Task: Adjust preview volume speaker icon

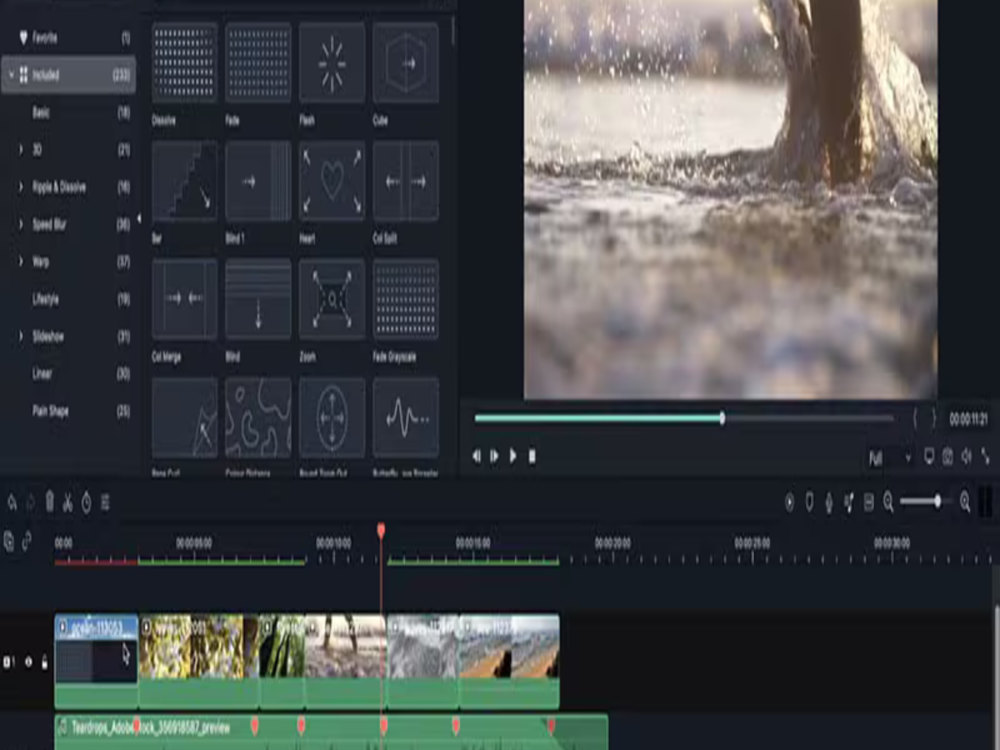Action: coord(967,456)
